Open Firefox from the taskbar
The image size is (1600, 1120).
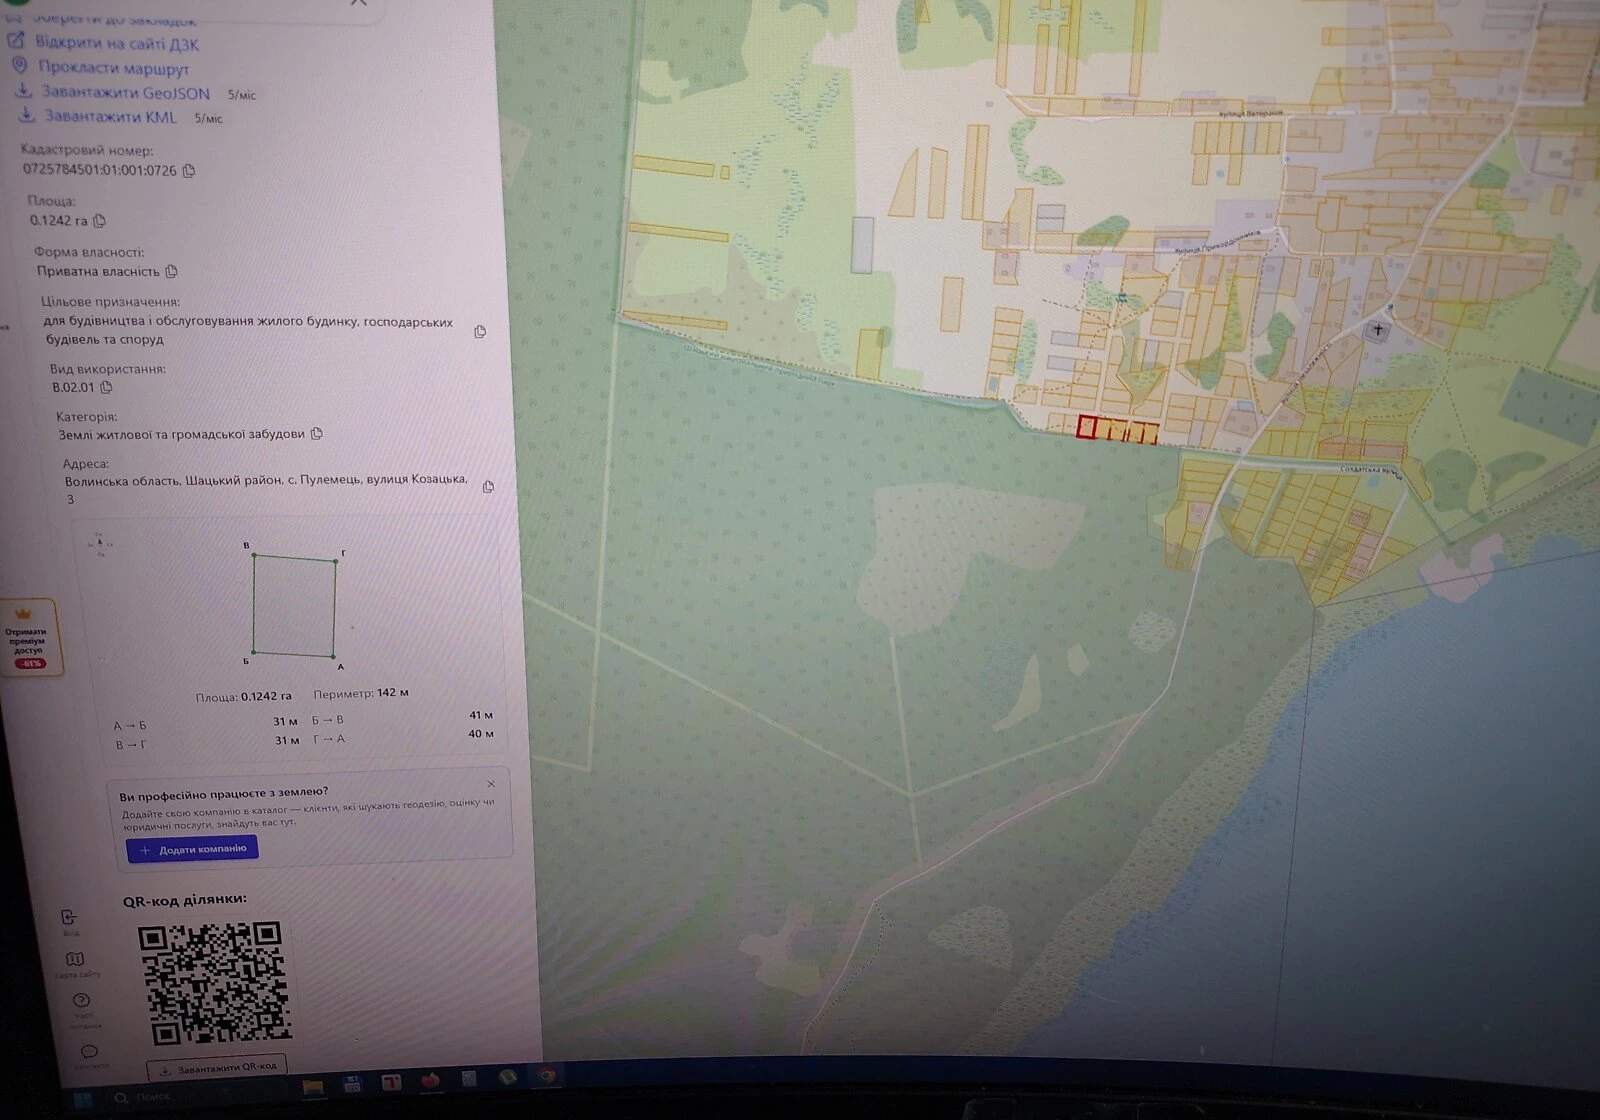(x=430, y=1081)
